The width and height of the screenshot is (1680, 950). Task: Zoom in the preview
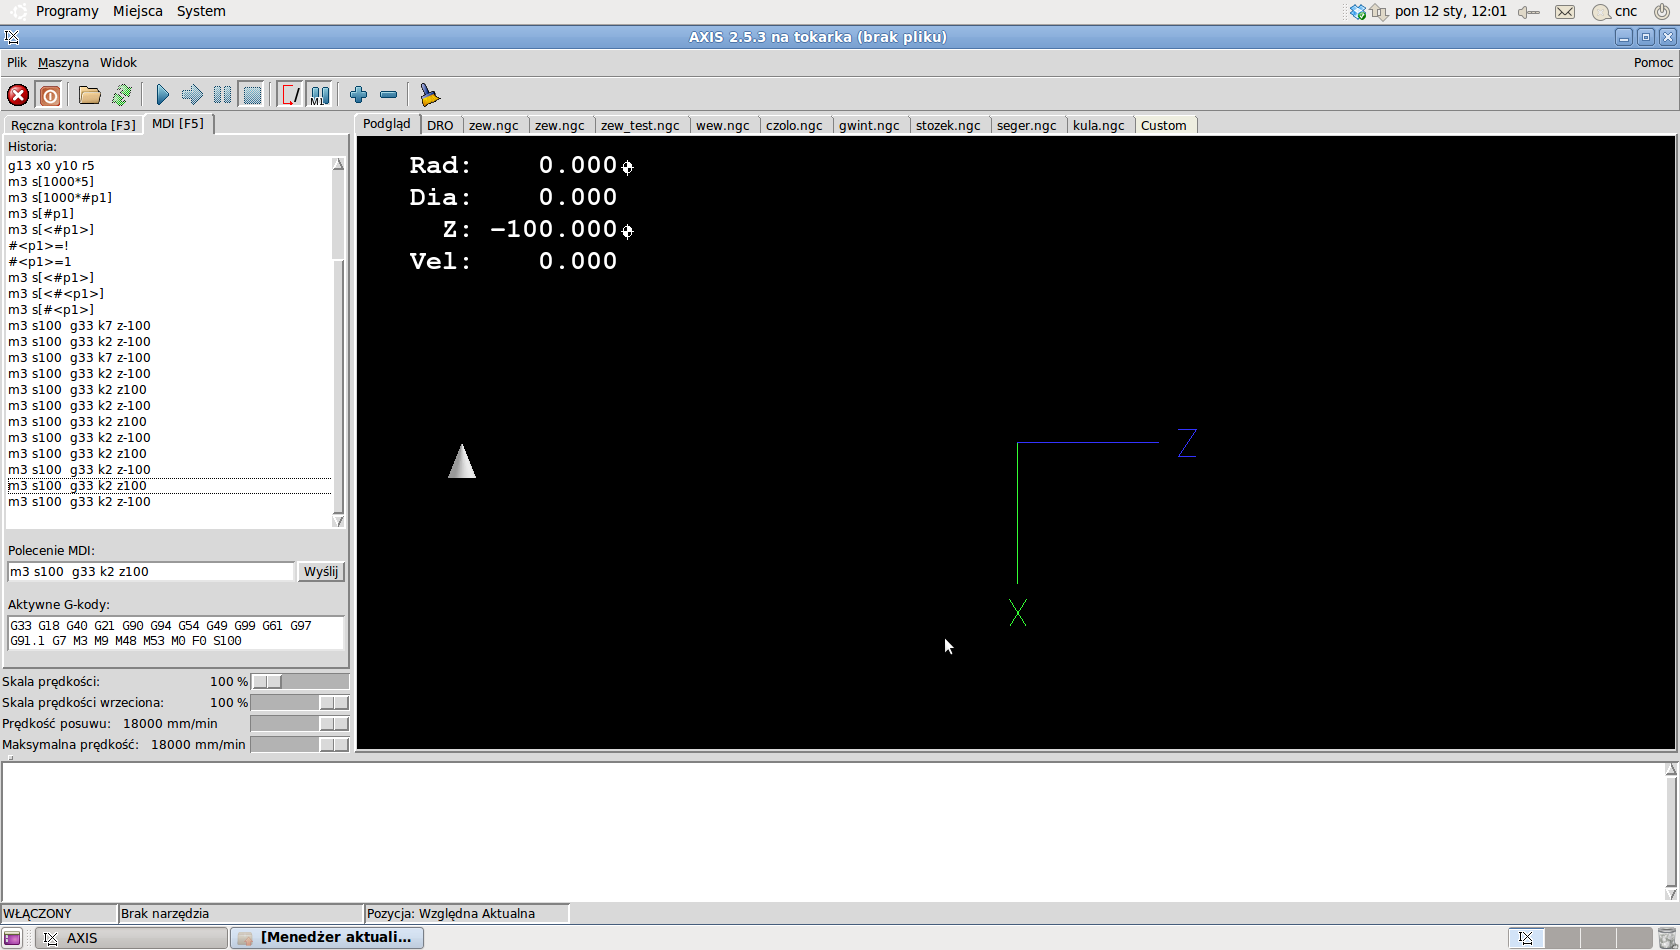(359, 95)
